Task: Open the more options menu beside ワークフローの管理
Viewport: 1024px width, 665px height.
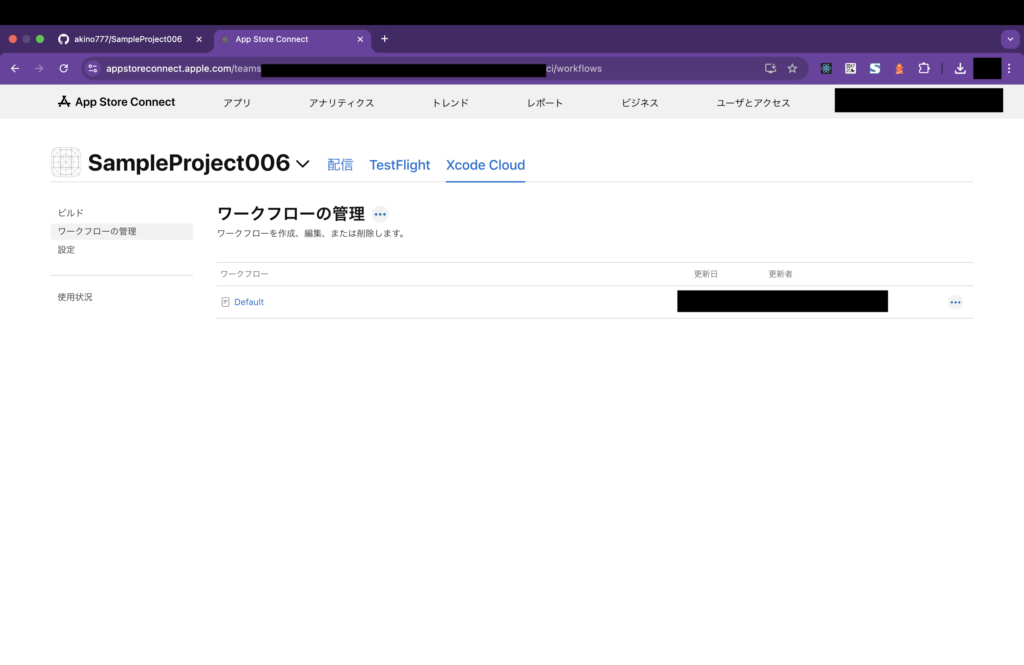Action: pyautogui.click(x=380, y=214)
